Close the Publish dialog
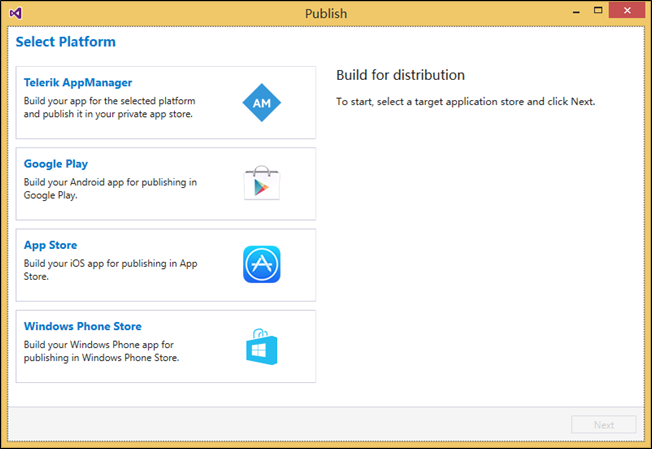 (x=627, y=10)
